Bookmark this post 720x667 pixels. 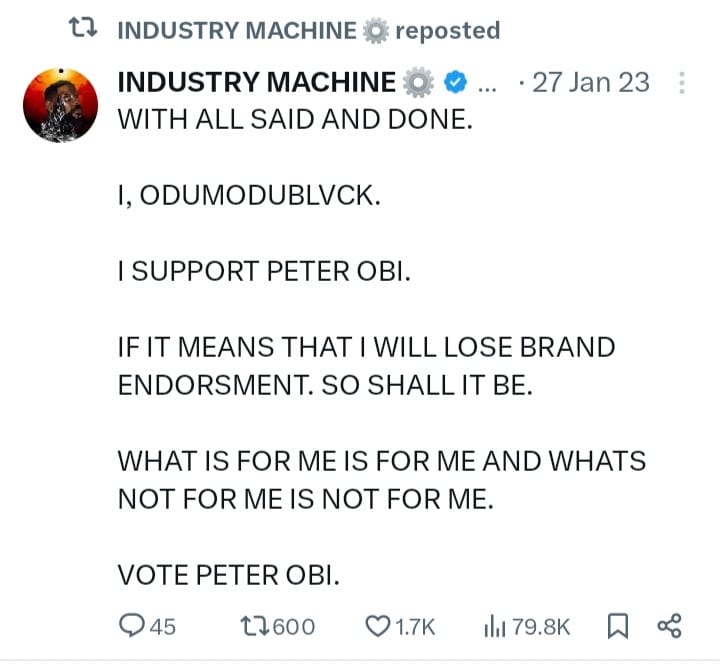618,626
